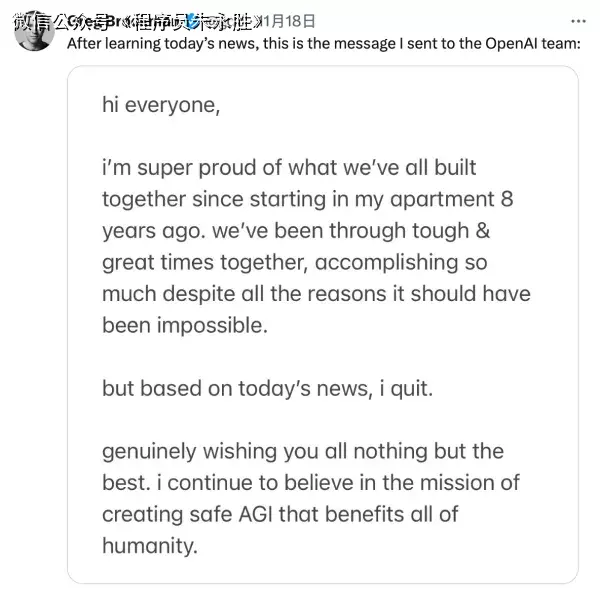Click the sentence 'but based on today's news, i quit.'

coord(268,388)
